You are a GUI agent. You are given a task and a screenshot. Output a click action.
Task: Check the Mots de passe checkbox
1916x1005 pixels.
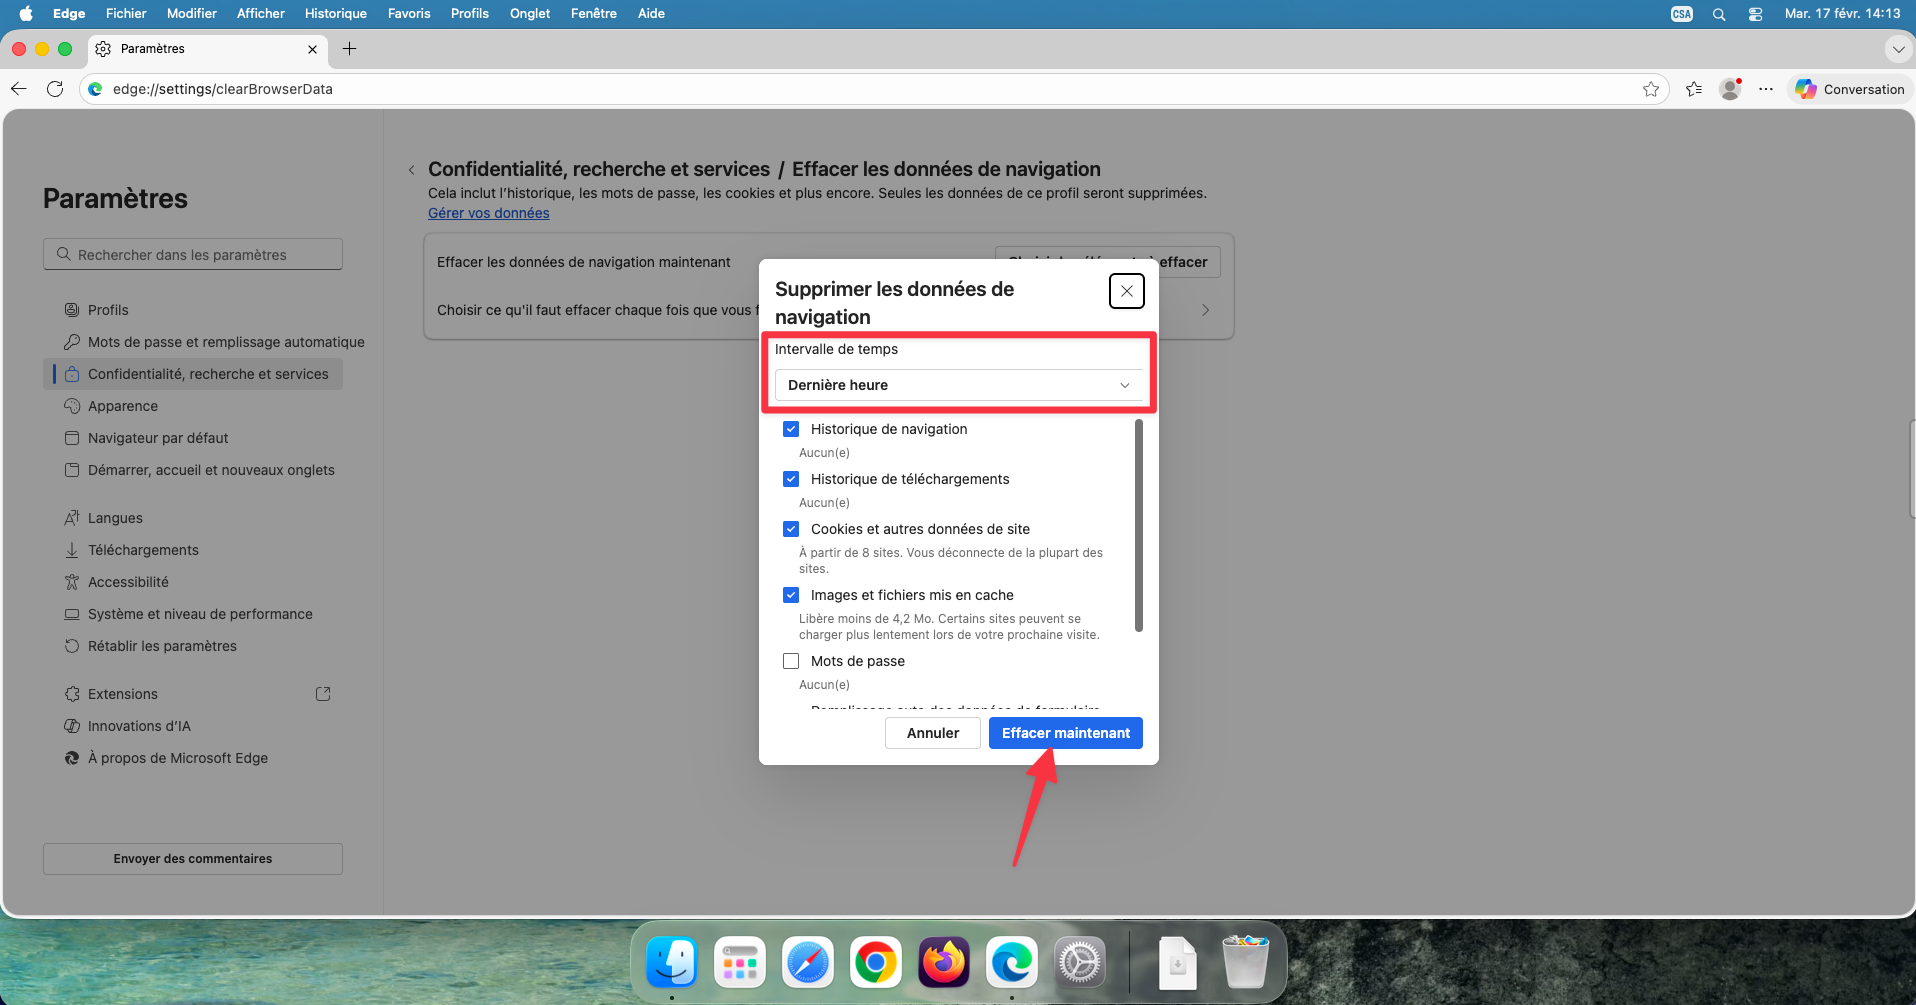(x=791, y=661)
